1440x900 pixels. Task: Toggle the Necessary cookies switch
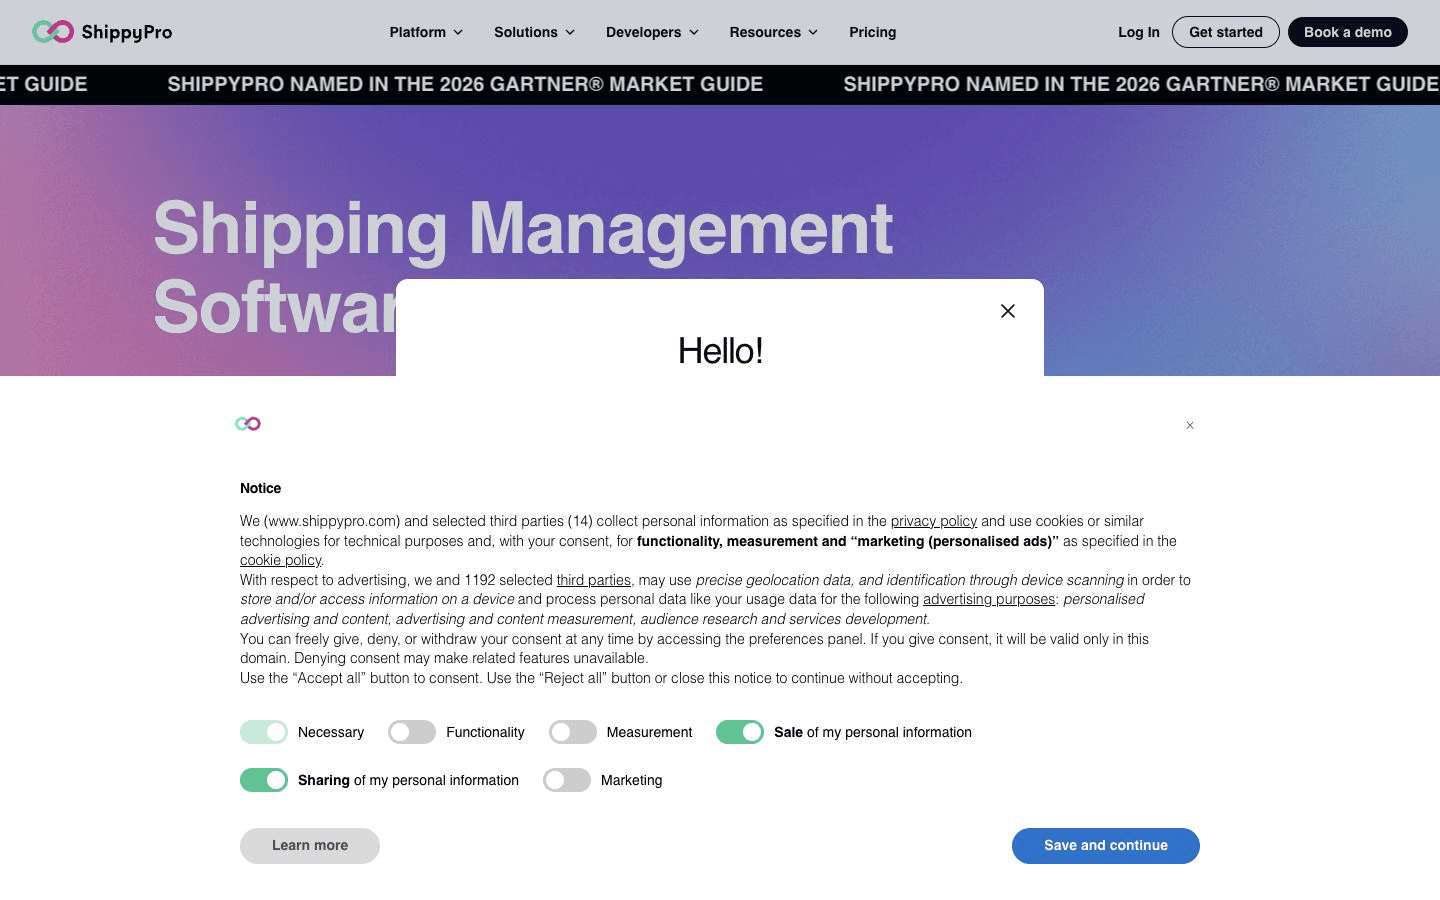(x=264, y=732)
